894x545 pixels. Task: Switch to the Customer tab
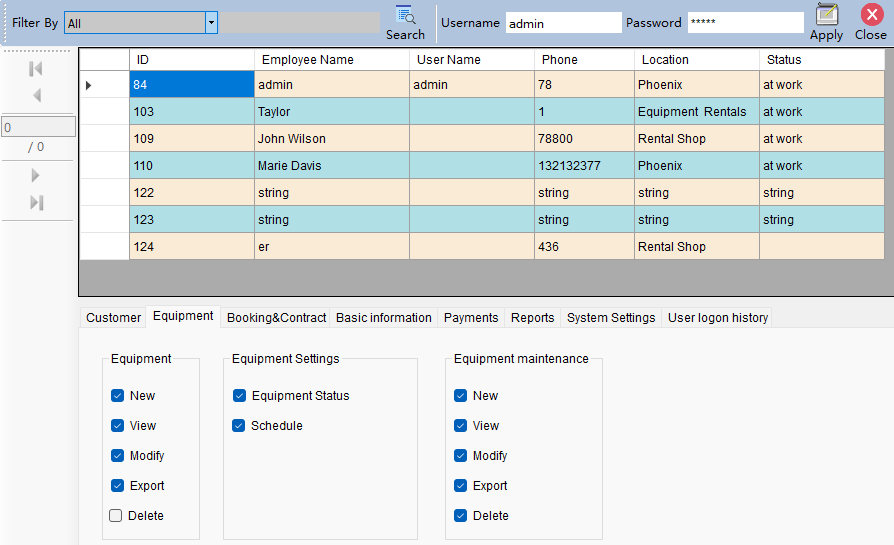coord(113,318)
